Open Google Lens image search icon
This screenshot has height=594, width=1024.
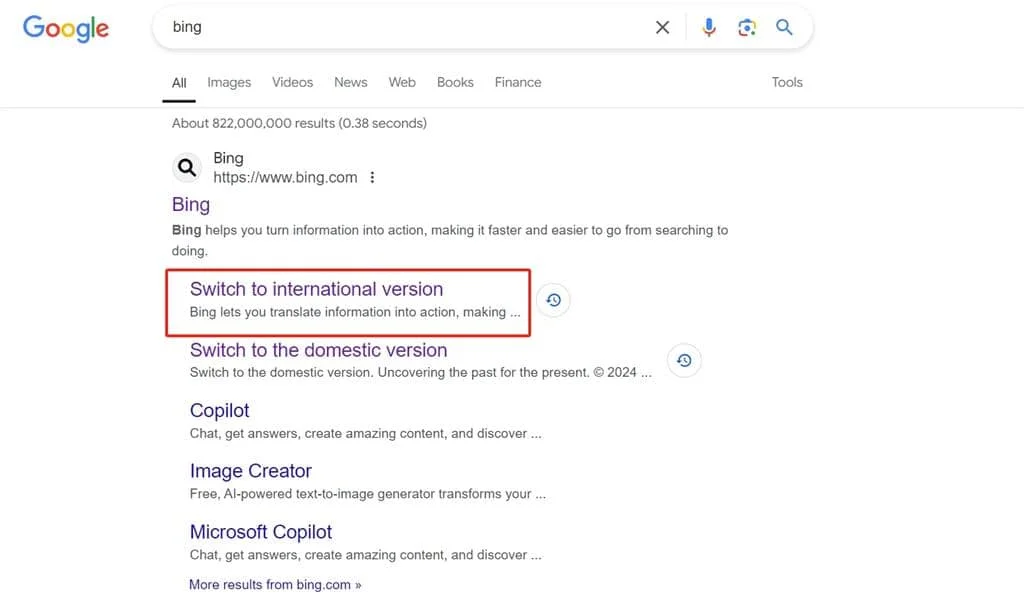pyautogui.click(x=746, y=27)
